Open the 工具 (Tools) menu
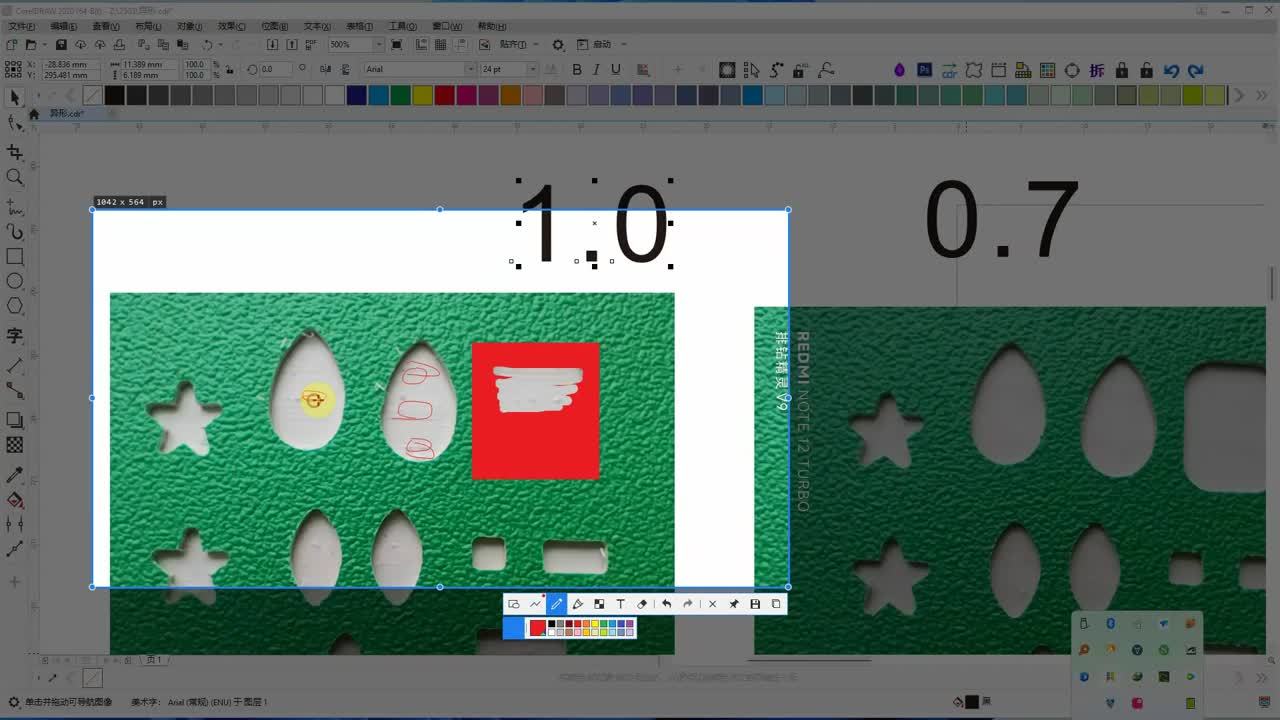The height and width of the screenshot is (720, 1280). 402,26
